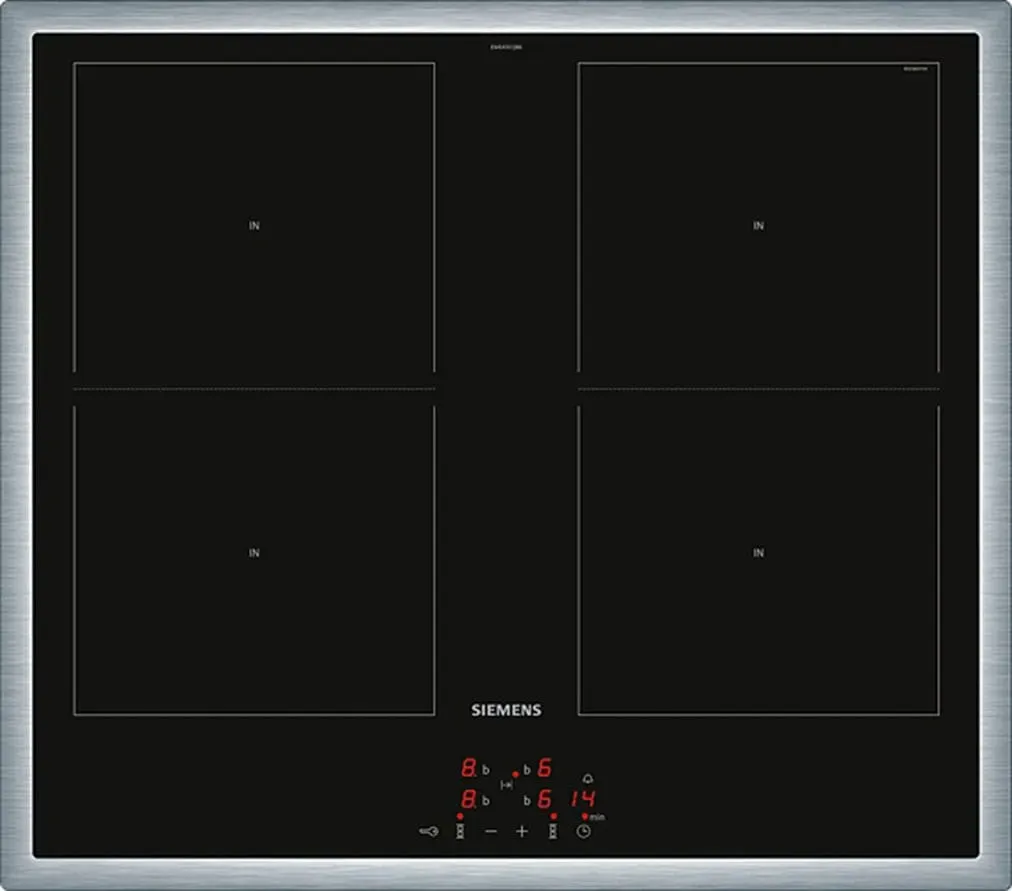Viewport: 1012px width, 891px height.
Task: Tap the zone-link symbol between the displays
Action: (x=507, y=785)
